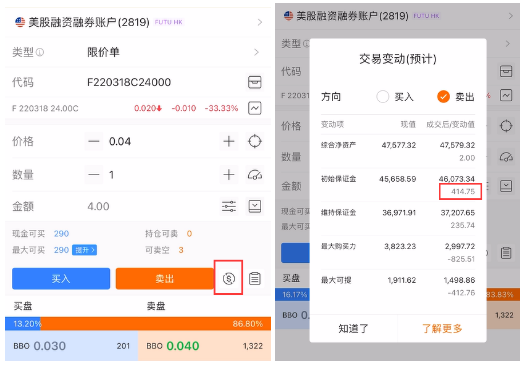Tap account chevron in right panel behind dialog
The width and height of the screenshot is (525, 367).
511,16
